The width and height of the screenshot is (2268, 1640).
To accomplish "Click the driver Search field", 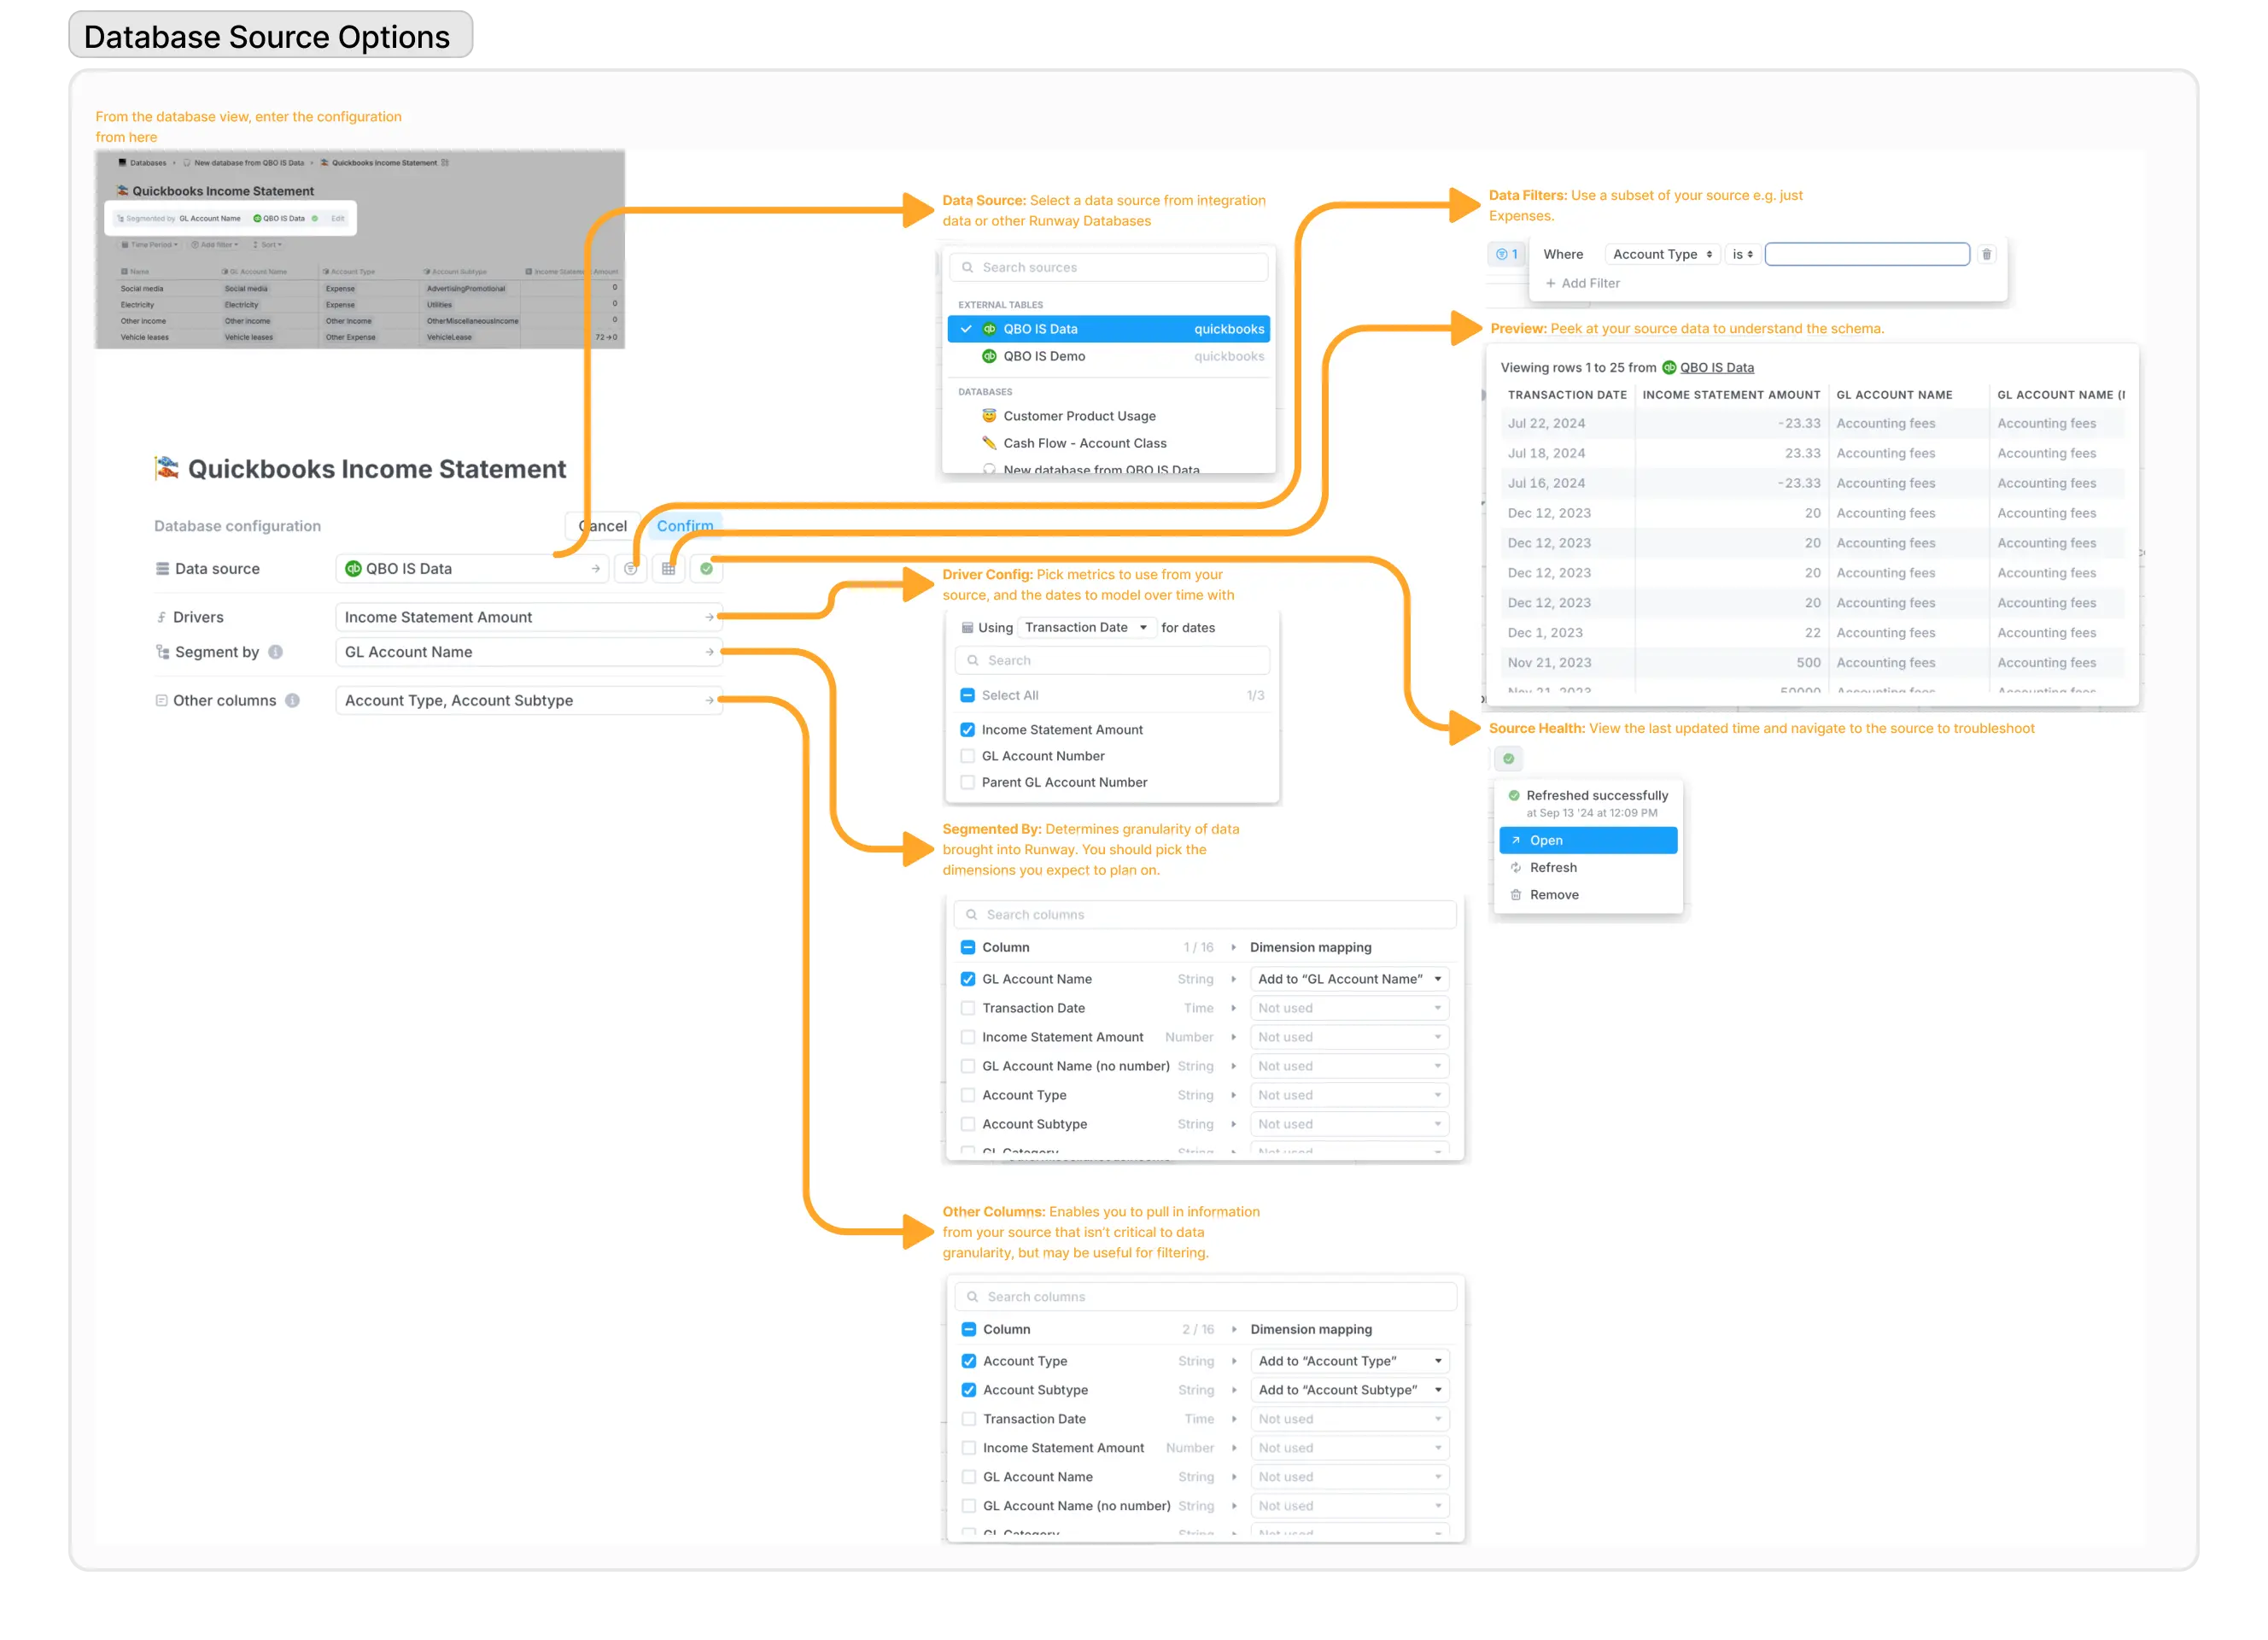I will click(x=1112, y=661).
